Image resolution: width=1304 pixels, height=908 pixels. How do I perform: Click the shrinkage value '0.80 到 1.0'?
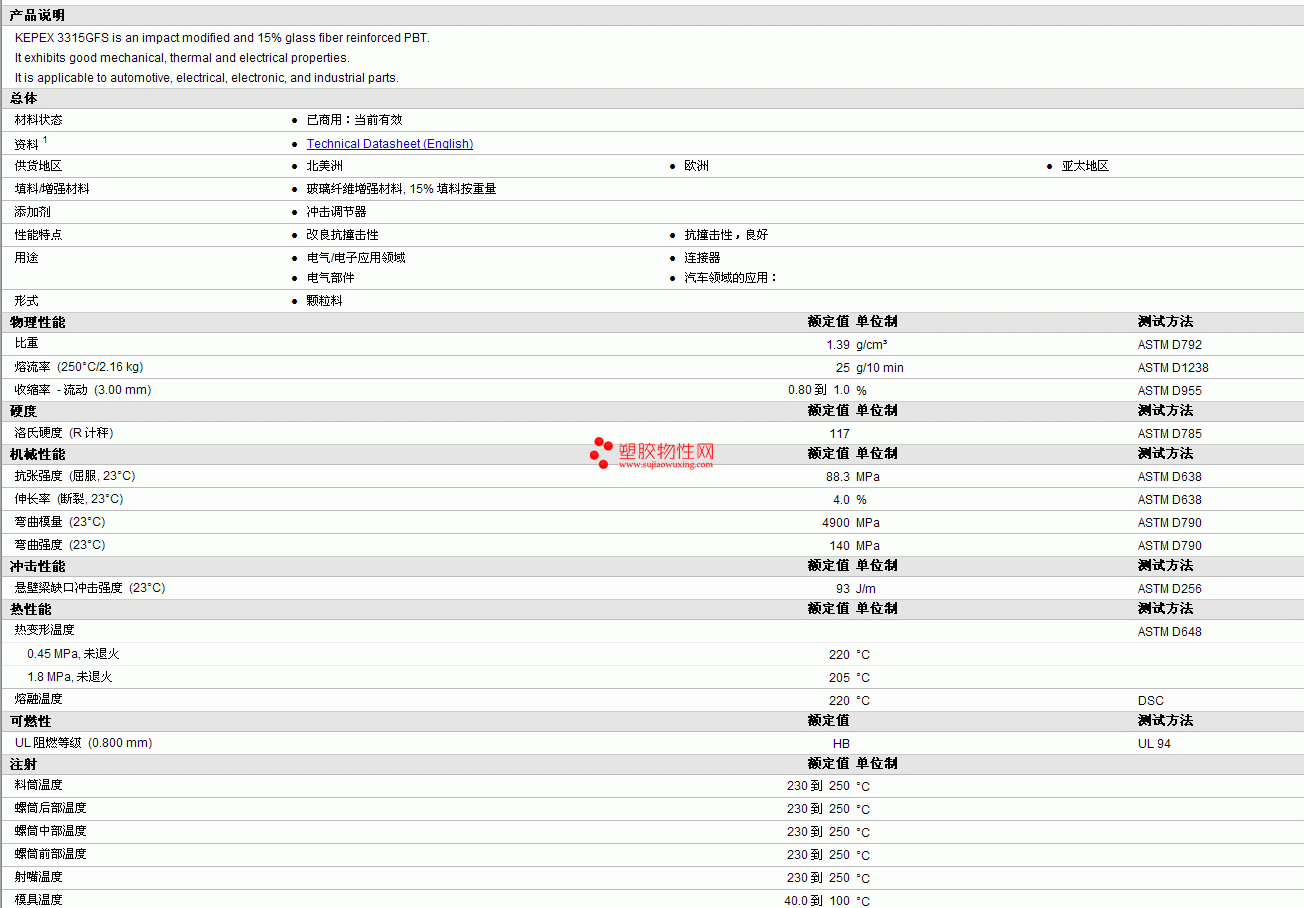pyautogui.click(x=819, y=390)
